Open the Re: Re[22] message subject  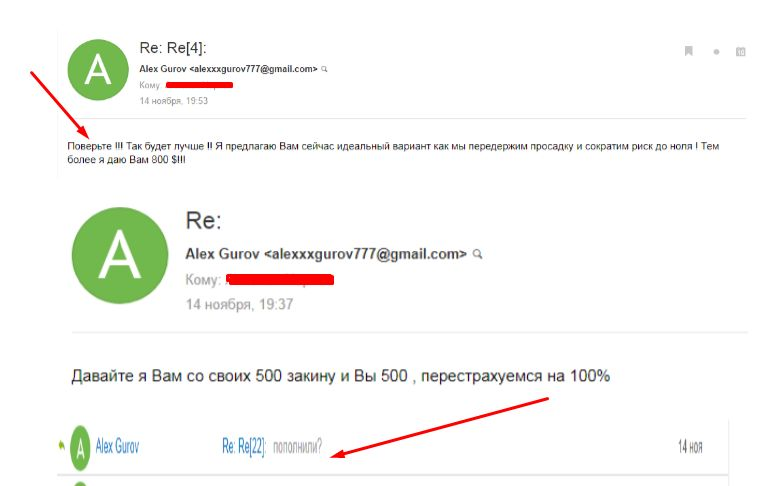[244, 446]
